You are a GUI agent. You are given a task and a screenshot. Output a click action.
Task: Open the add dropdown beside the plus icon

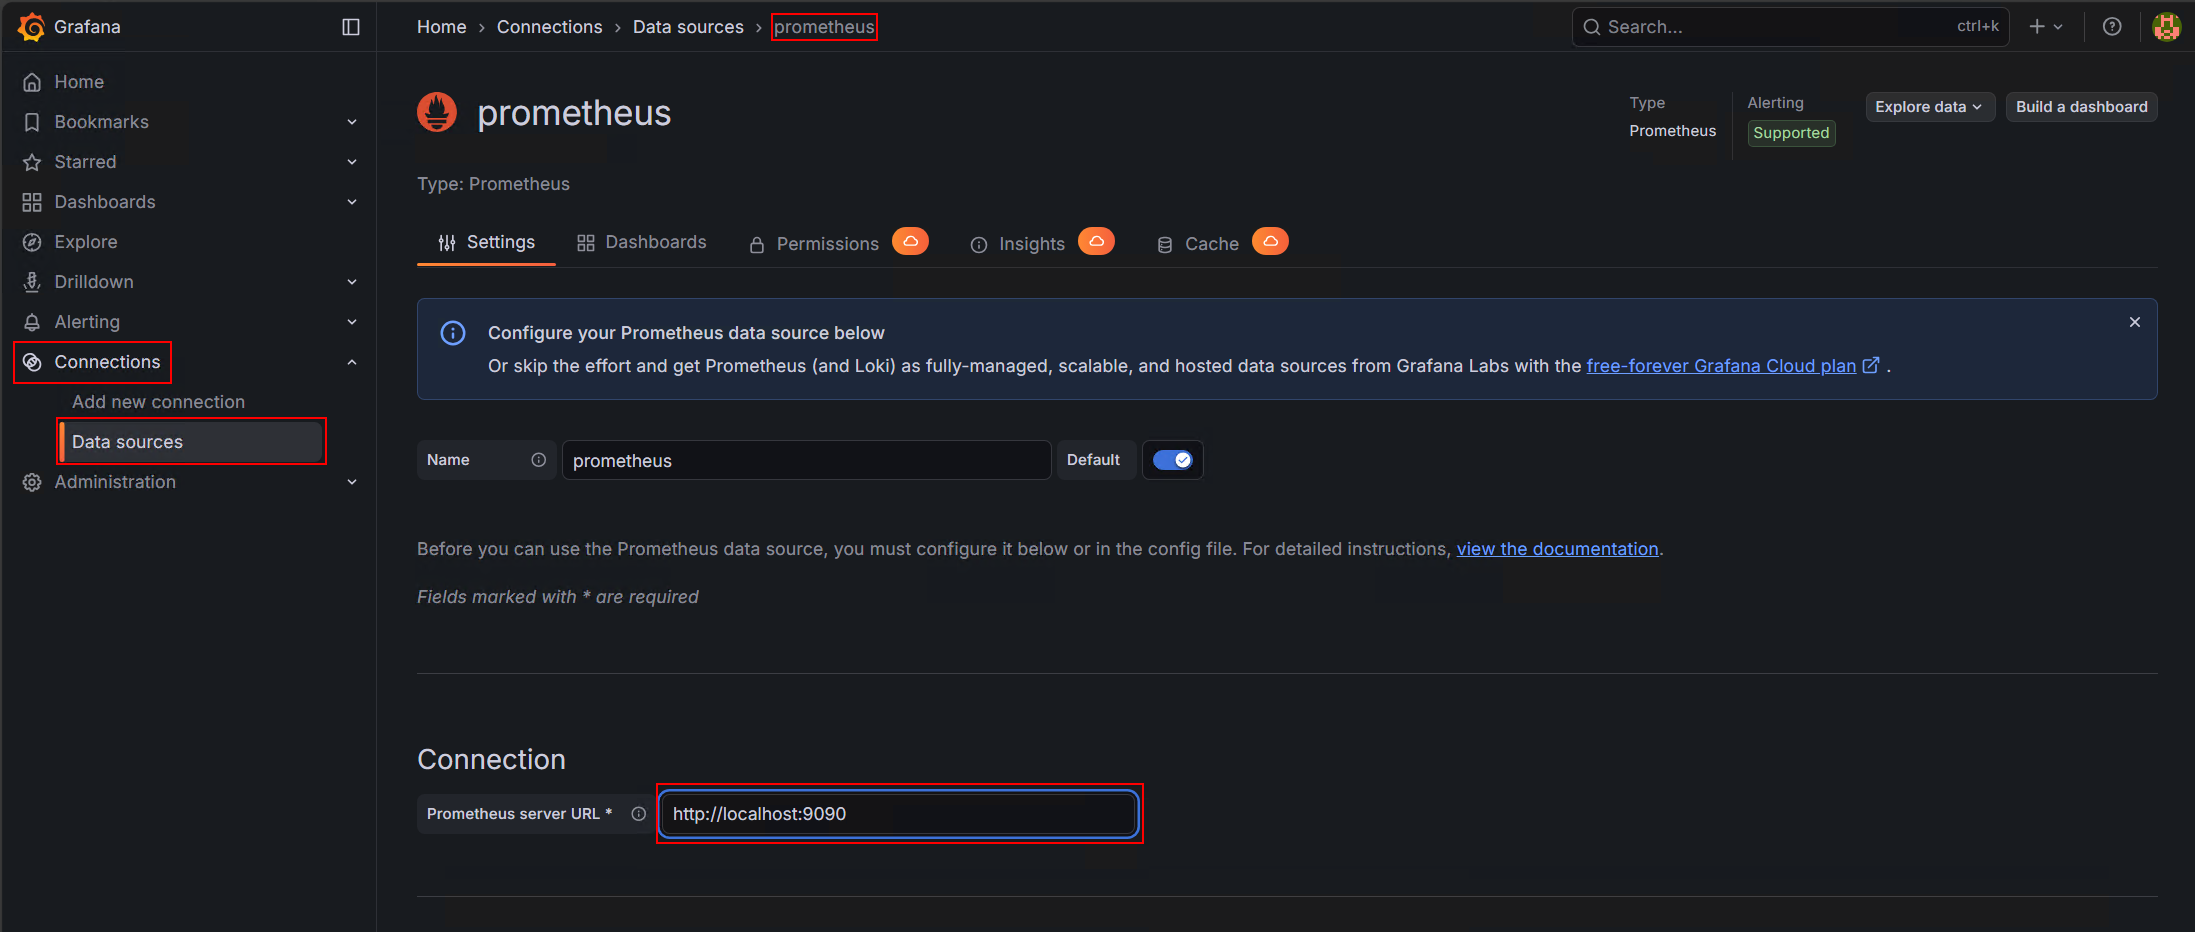(x=2056, y=27)
